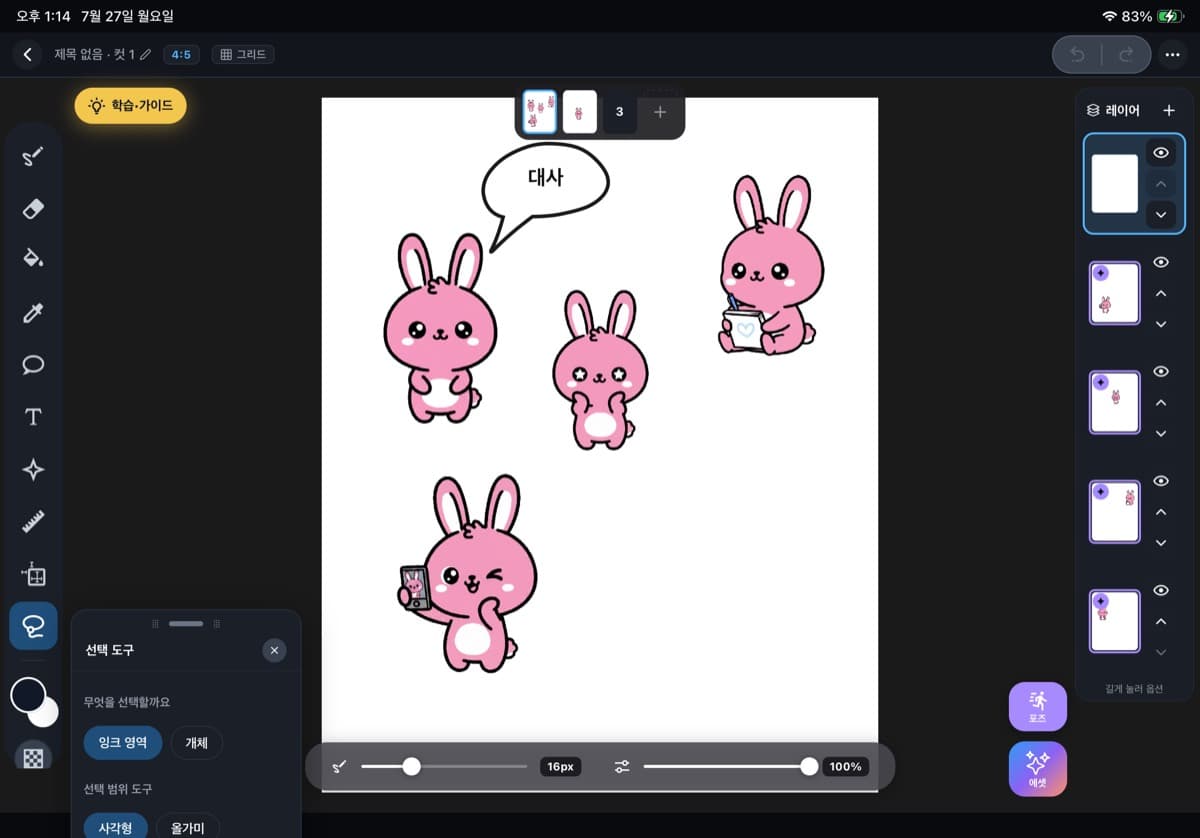Add a new layer with the plus icon
This screenshot has height=838, width=1200.
point(1168,110)
